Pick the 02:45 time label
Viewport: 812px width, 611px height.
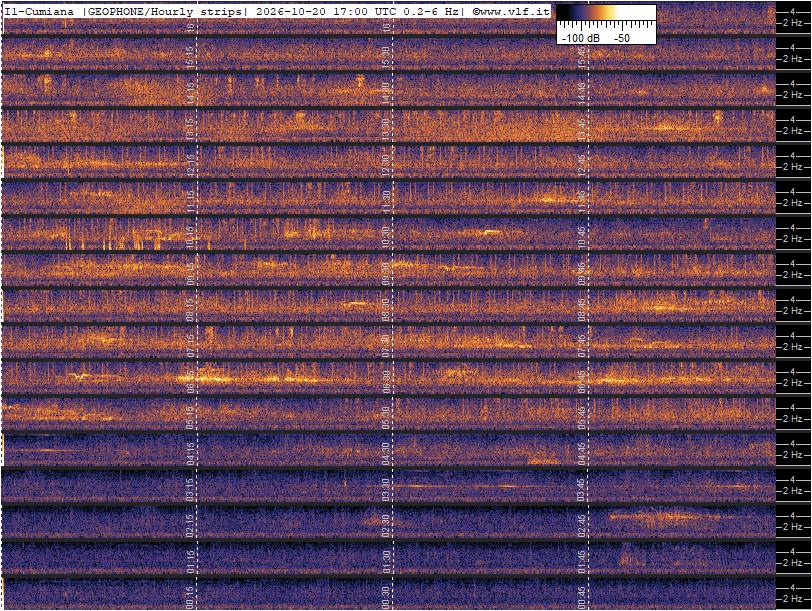click(582, 526)
